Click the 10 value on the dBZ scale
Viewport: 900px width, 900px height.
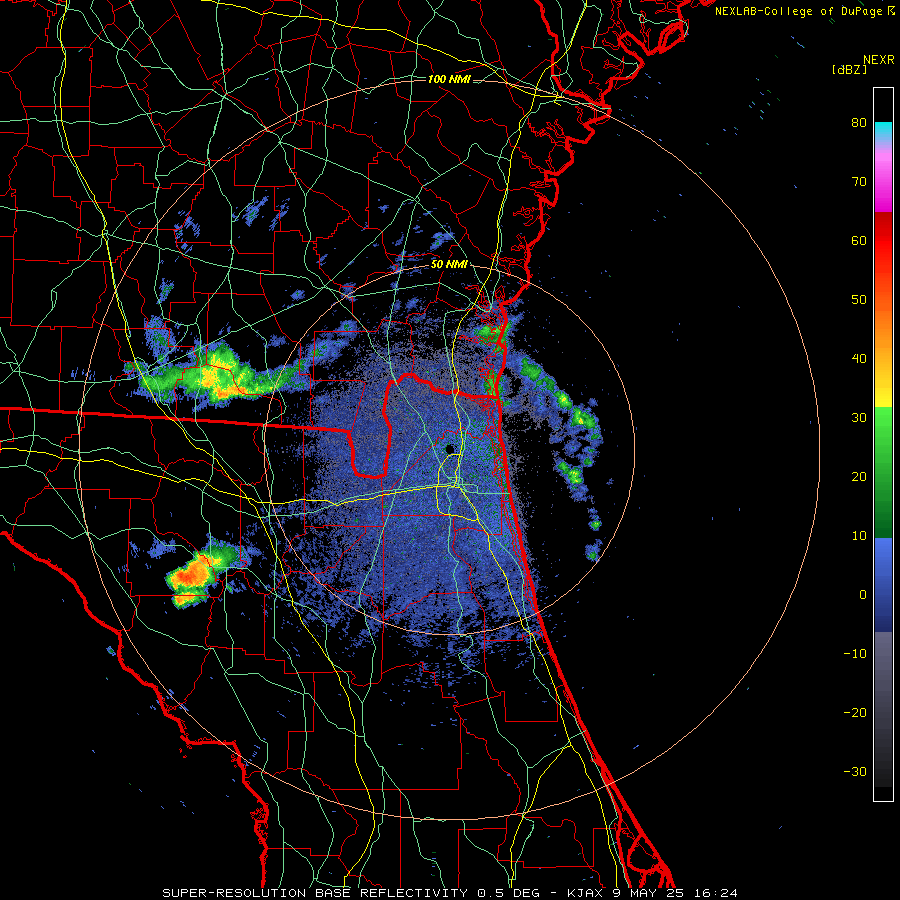[x=859, y=536]
